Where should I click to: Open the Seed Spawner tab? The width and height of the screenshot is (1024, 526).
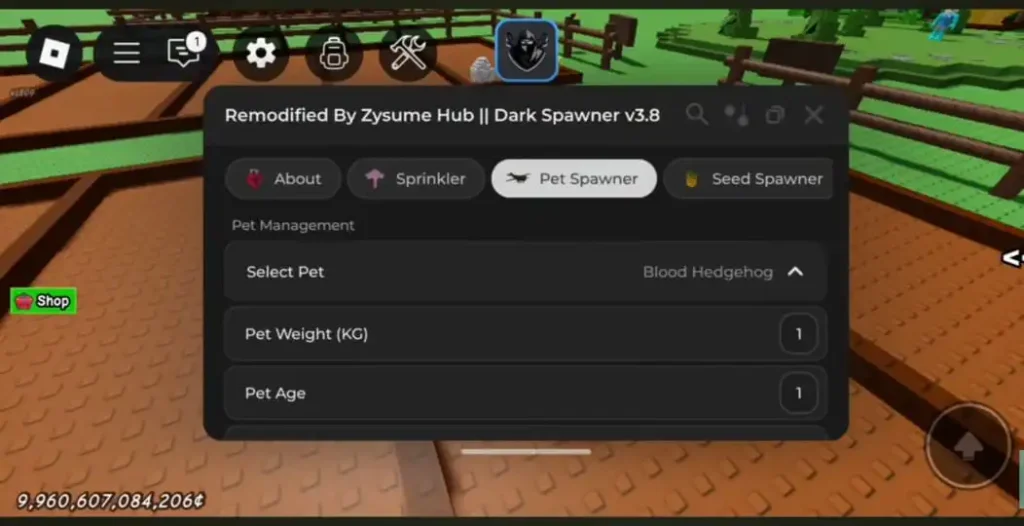tap(748, 178)
